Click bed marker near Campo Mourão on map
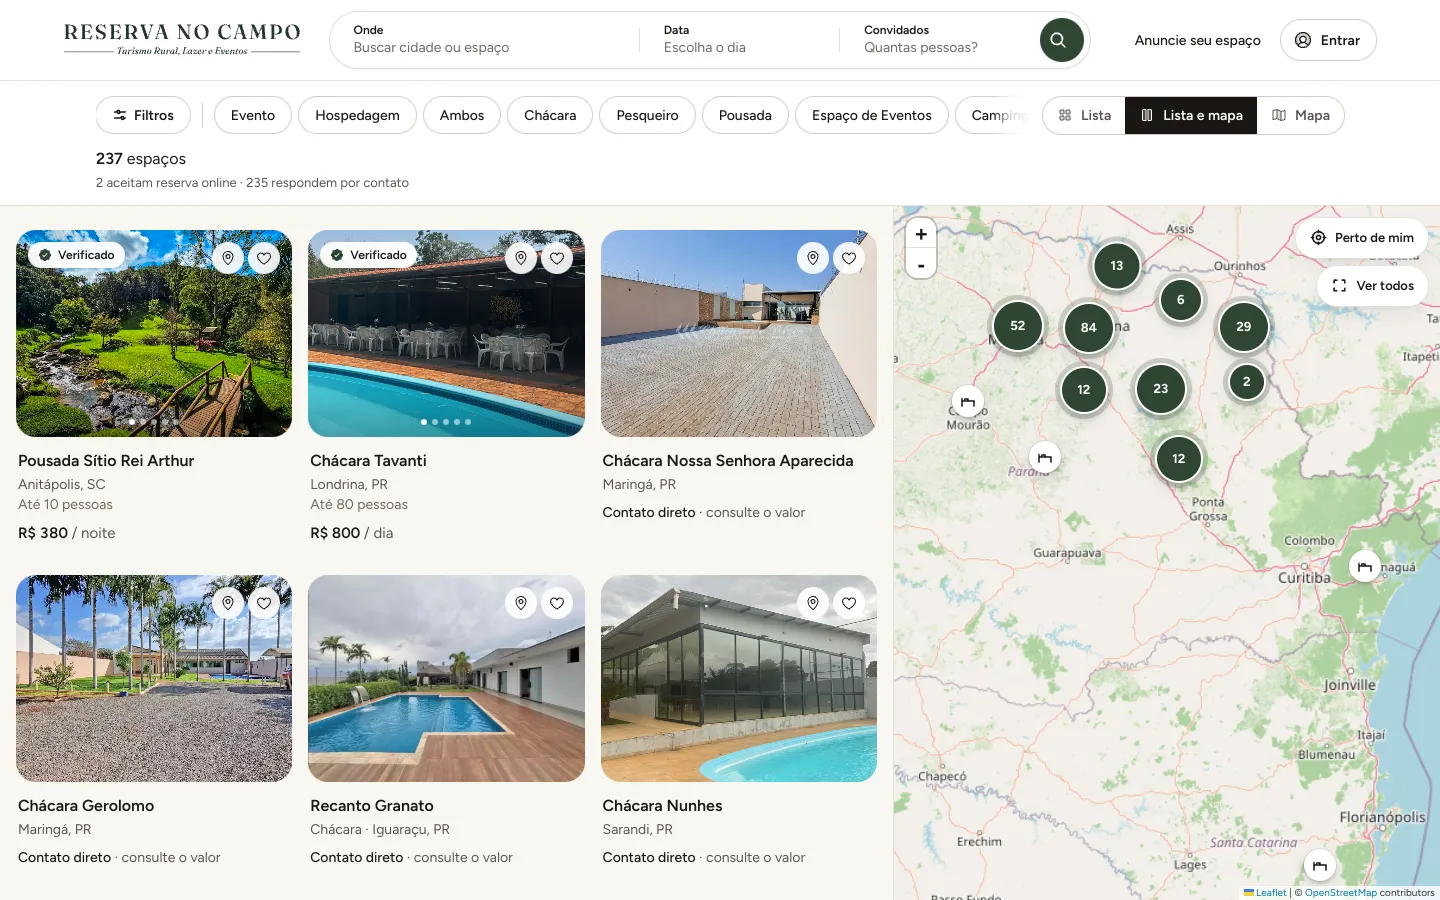The image size is (1440, 900). click(967, 402)
